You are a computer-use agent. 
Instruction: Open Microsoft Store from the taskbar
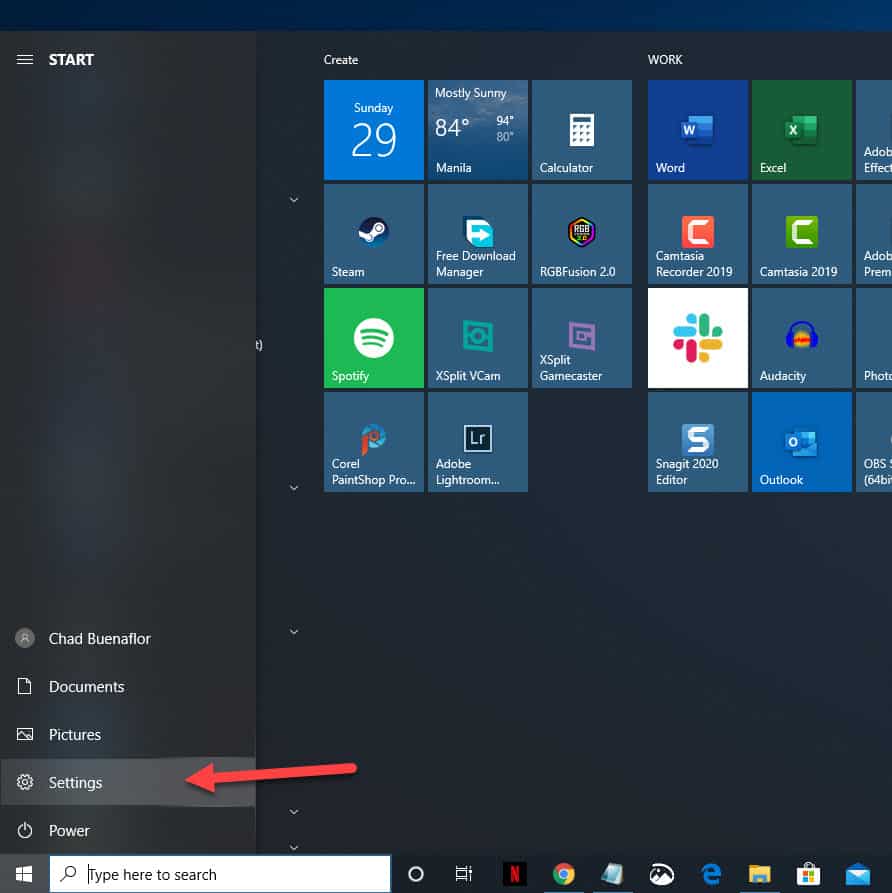(808, 874)
